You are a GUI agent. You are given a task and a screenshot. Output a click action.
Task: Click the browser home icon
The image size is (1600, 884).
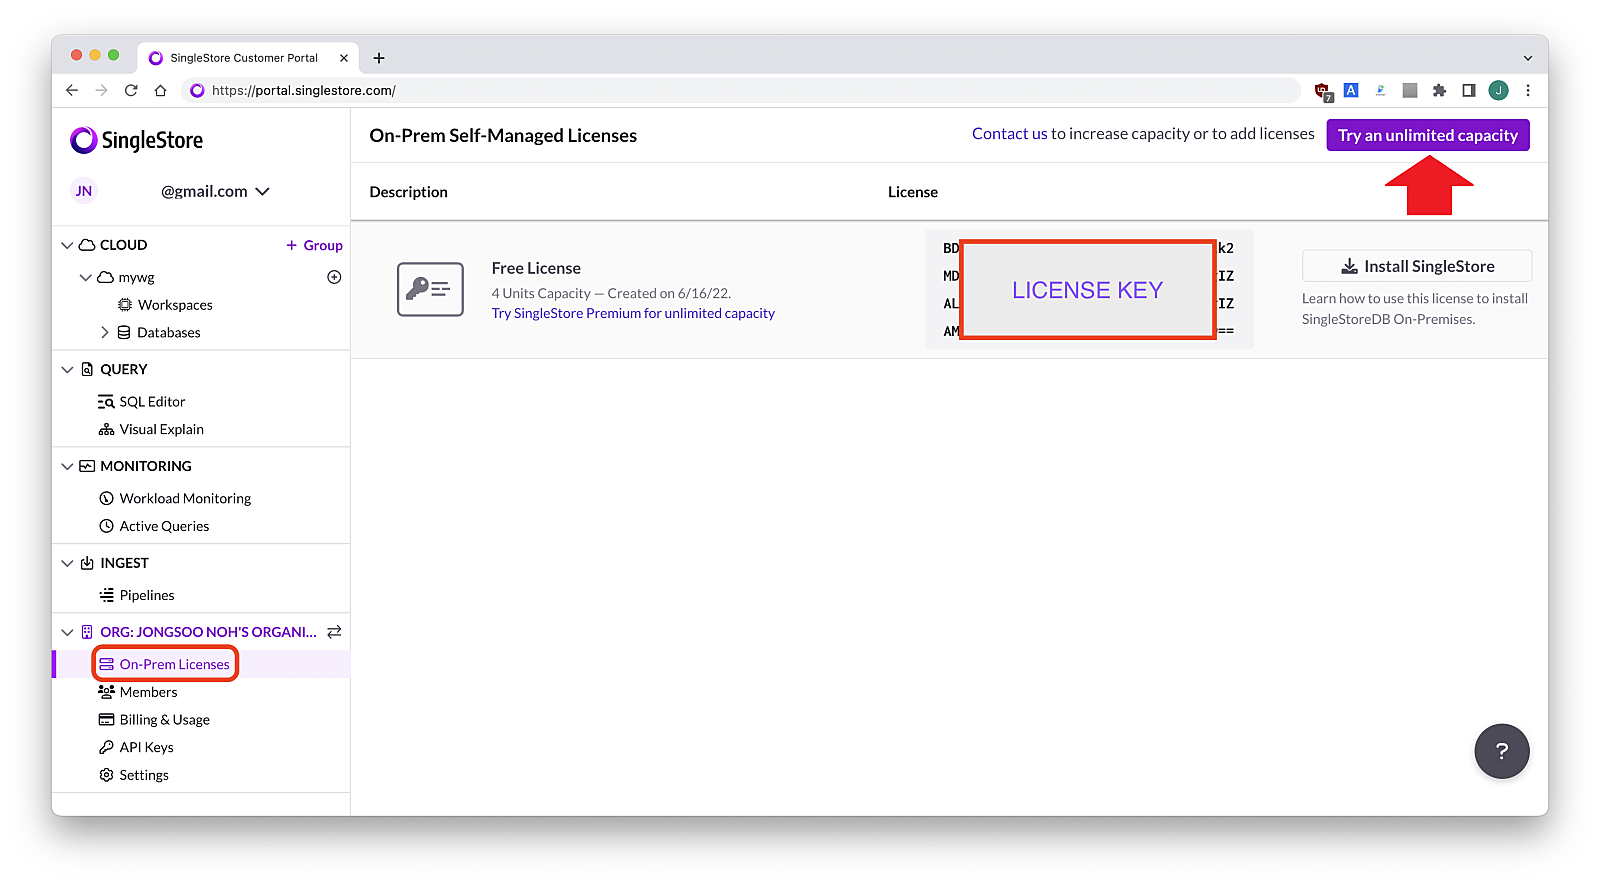pyautogui.click(x=160, y=90)
